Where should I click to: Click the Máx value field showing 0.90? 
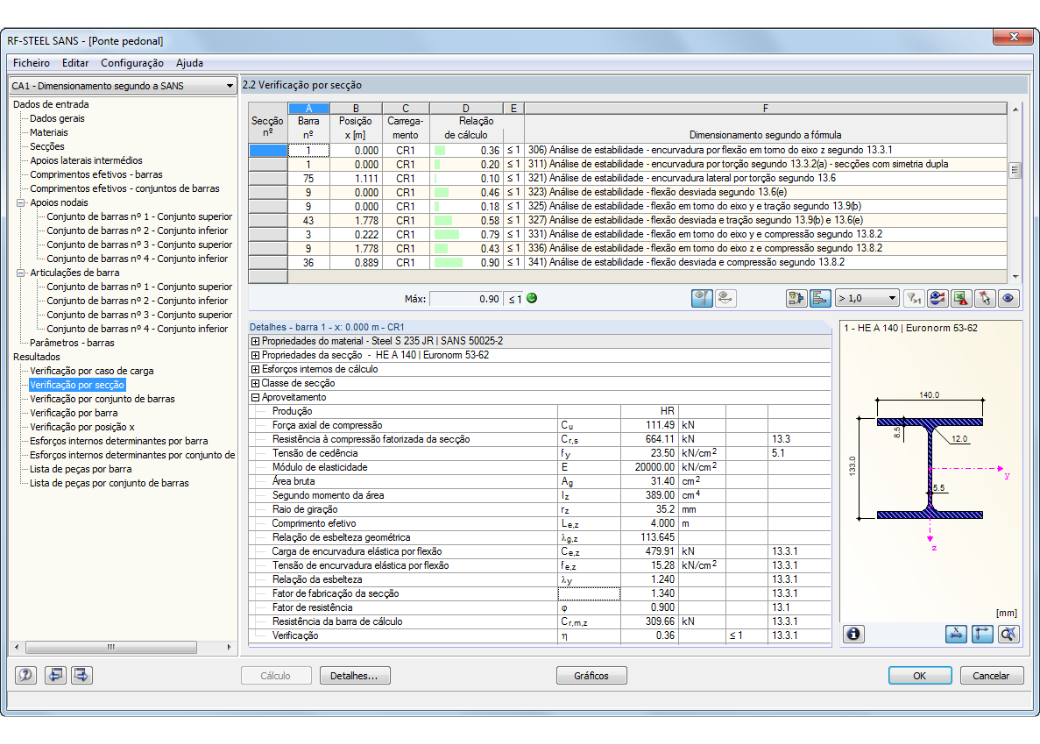click(466, 299)
